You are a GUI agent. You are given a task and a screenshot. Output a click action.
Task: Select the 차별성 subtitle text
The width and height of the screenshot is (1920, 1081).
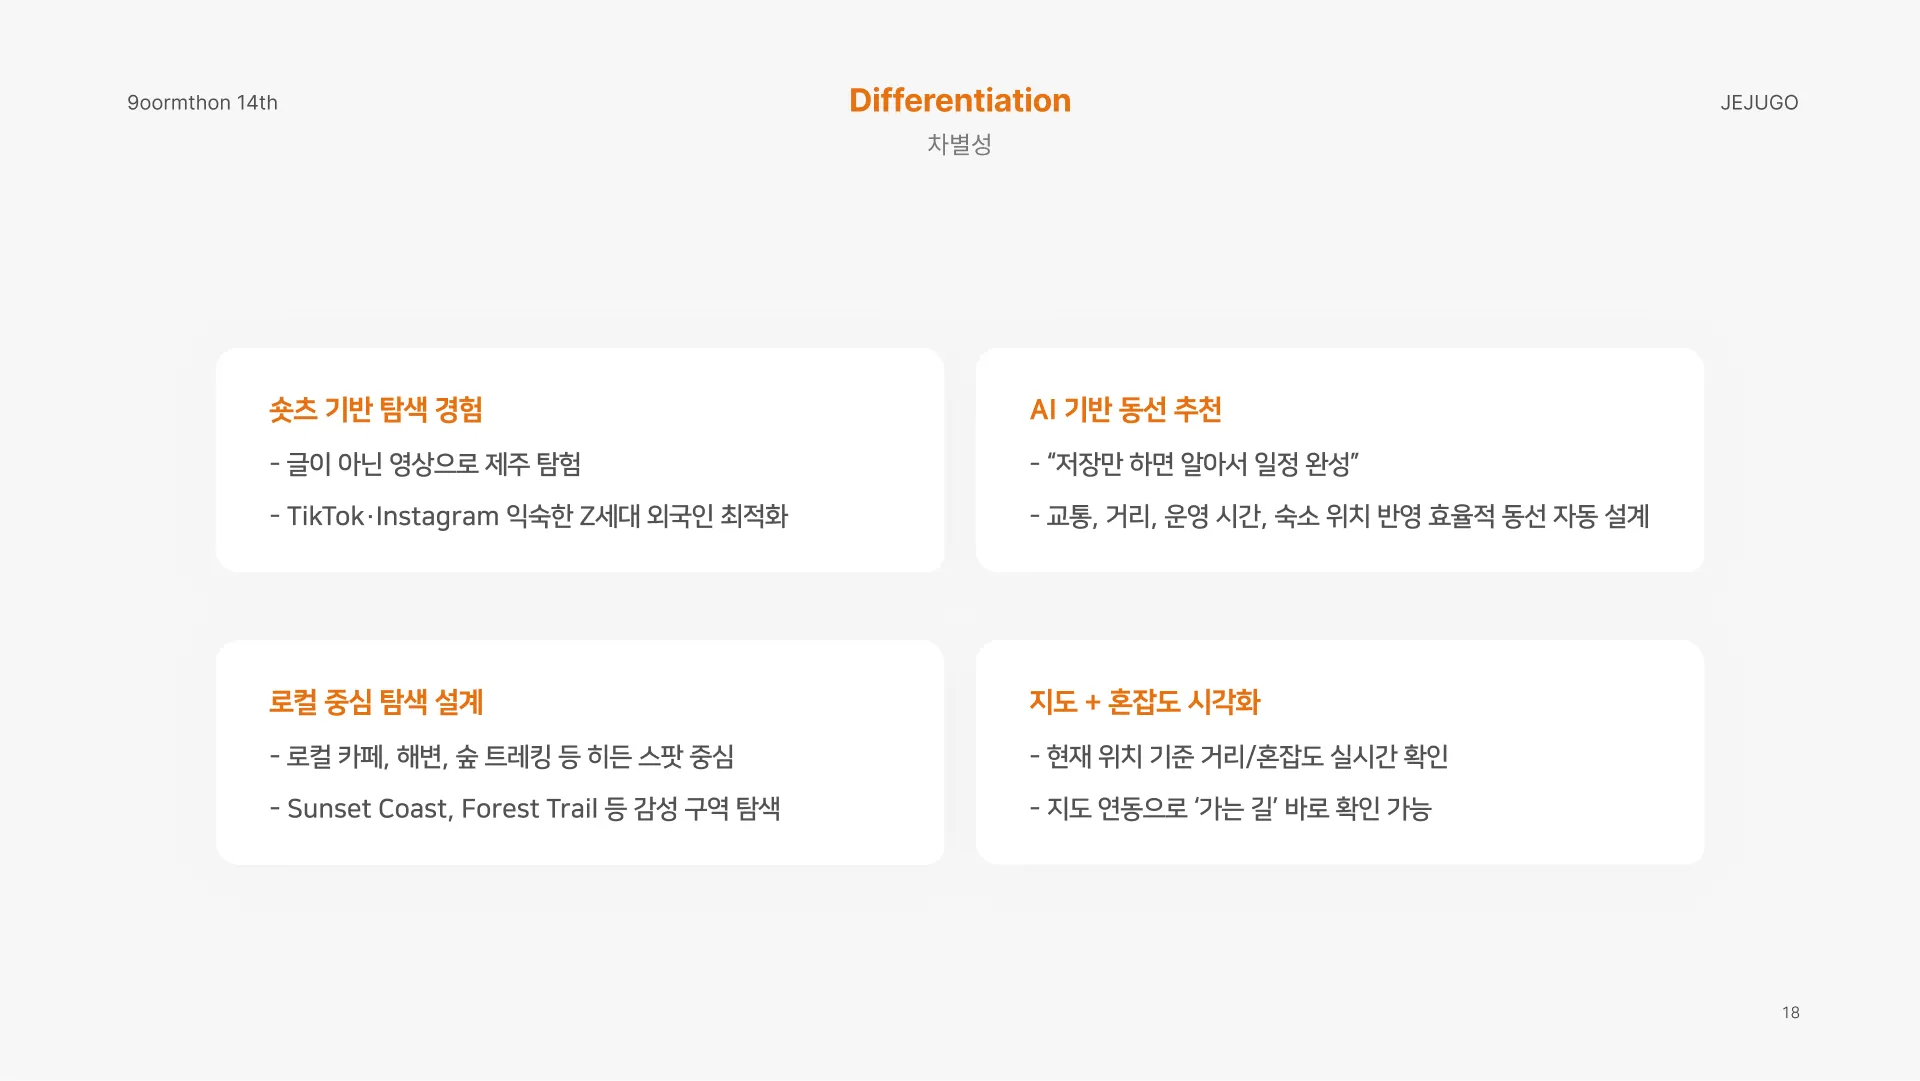[959, 144]
